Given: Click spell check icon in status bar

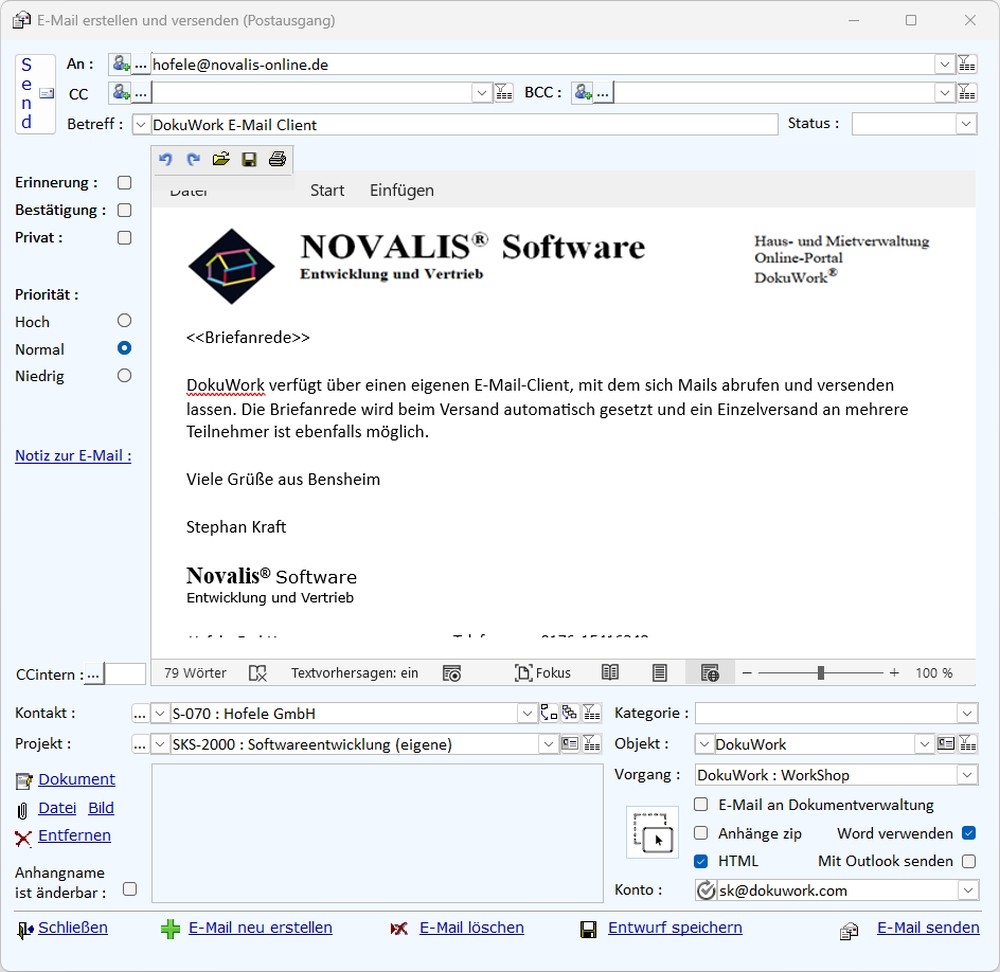Looking at the screenshot, I should pyautogui.click(x=258, y=673).
